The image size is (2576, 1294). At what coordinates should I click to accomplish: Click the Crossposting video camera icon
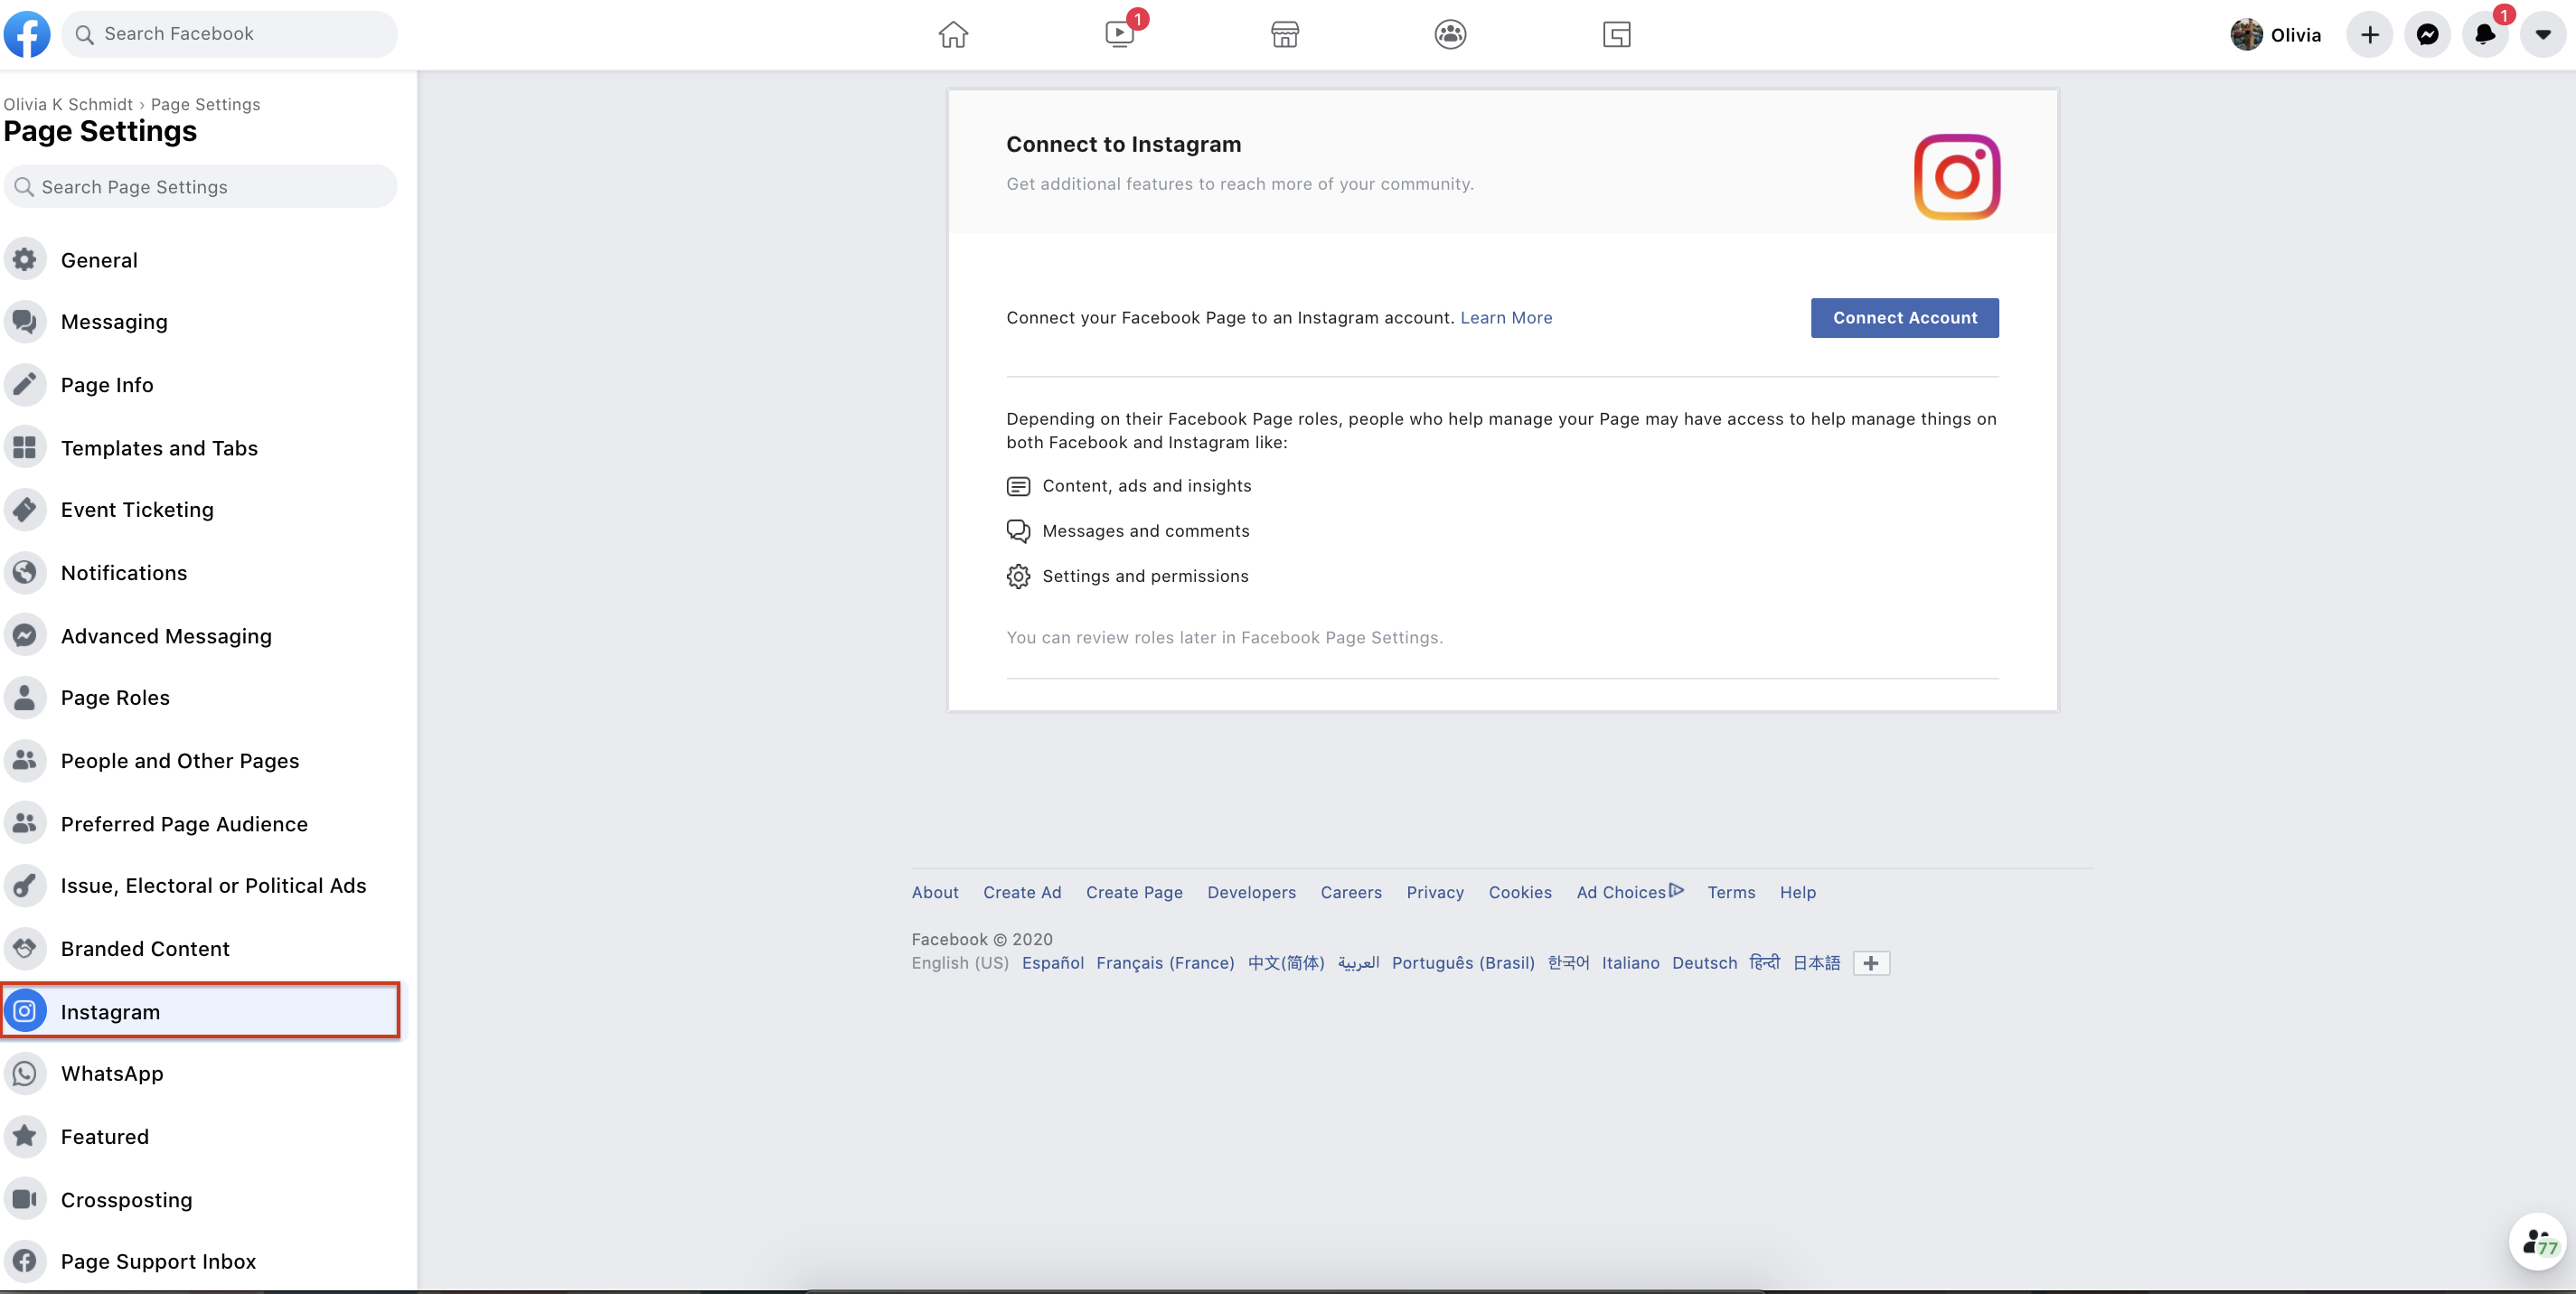click(25, 1200)
